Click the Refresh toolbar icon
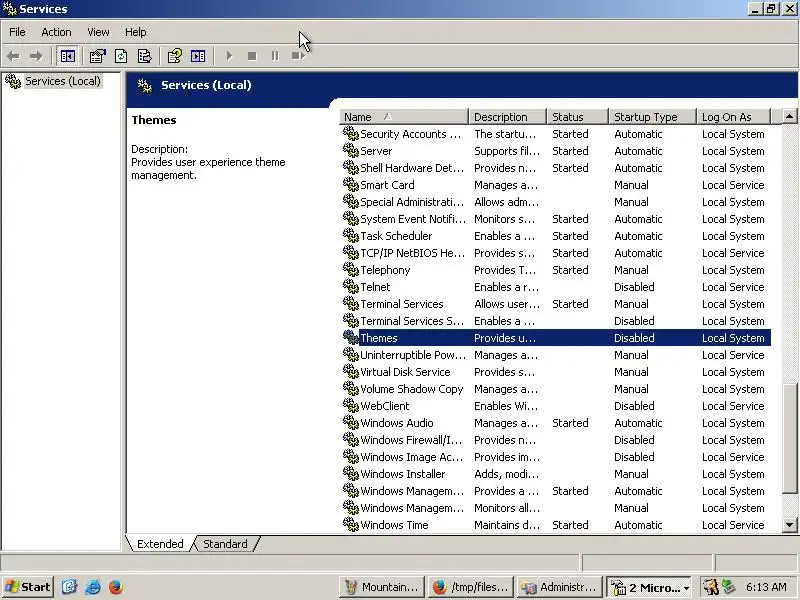 [121, 56]
